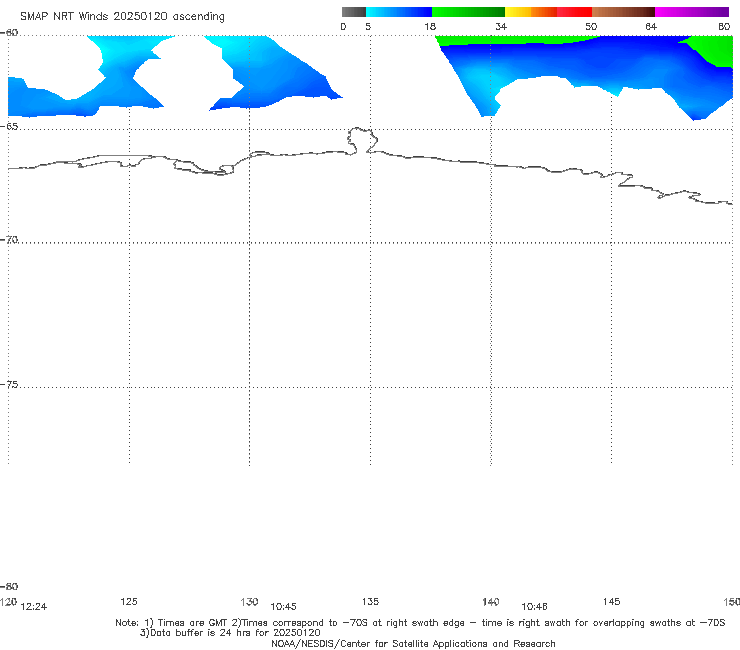
Task: Pick the red segment of the color bar
Action: pos(574,12)
